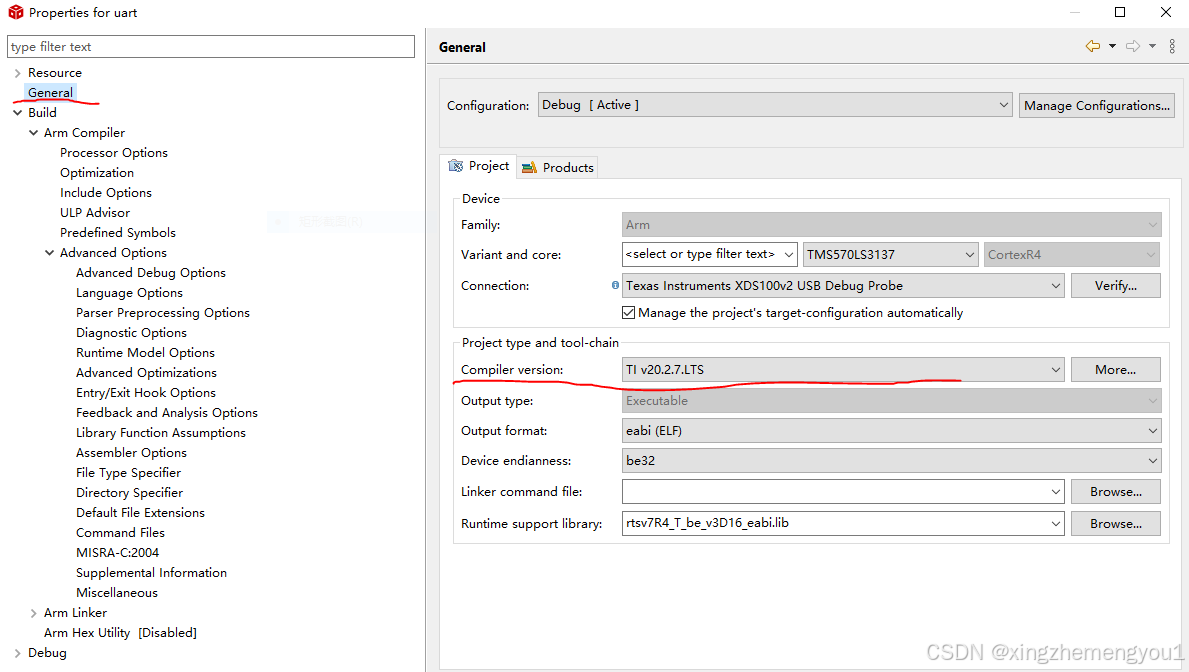Click the connection info icon
Viewport: 1189px width, 672px height.
(615, 285)
